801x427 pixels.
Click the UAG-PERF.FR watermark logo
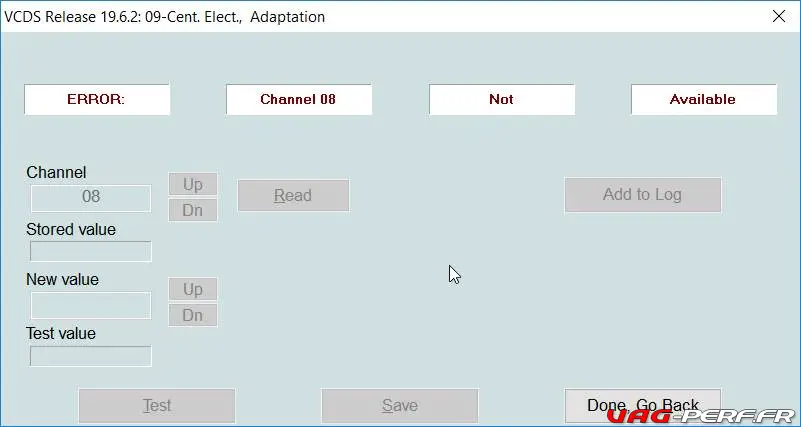(700, 416)
